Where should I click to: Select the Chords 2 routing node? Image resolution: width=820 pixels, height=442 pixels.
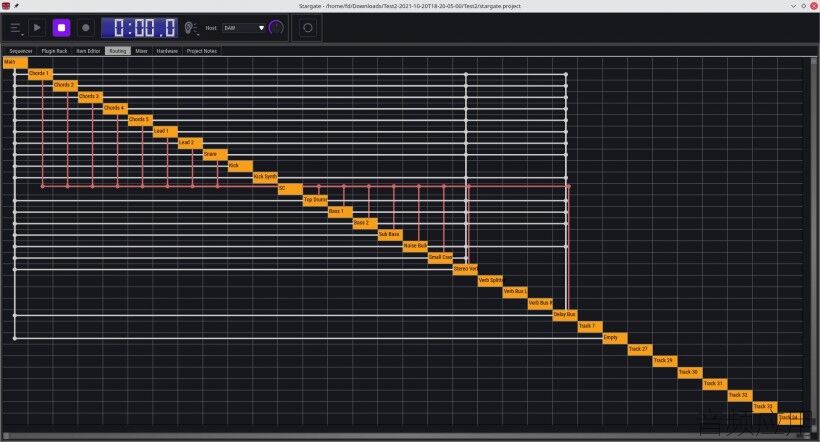65,86
